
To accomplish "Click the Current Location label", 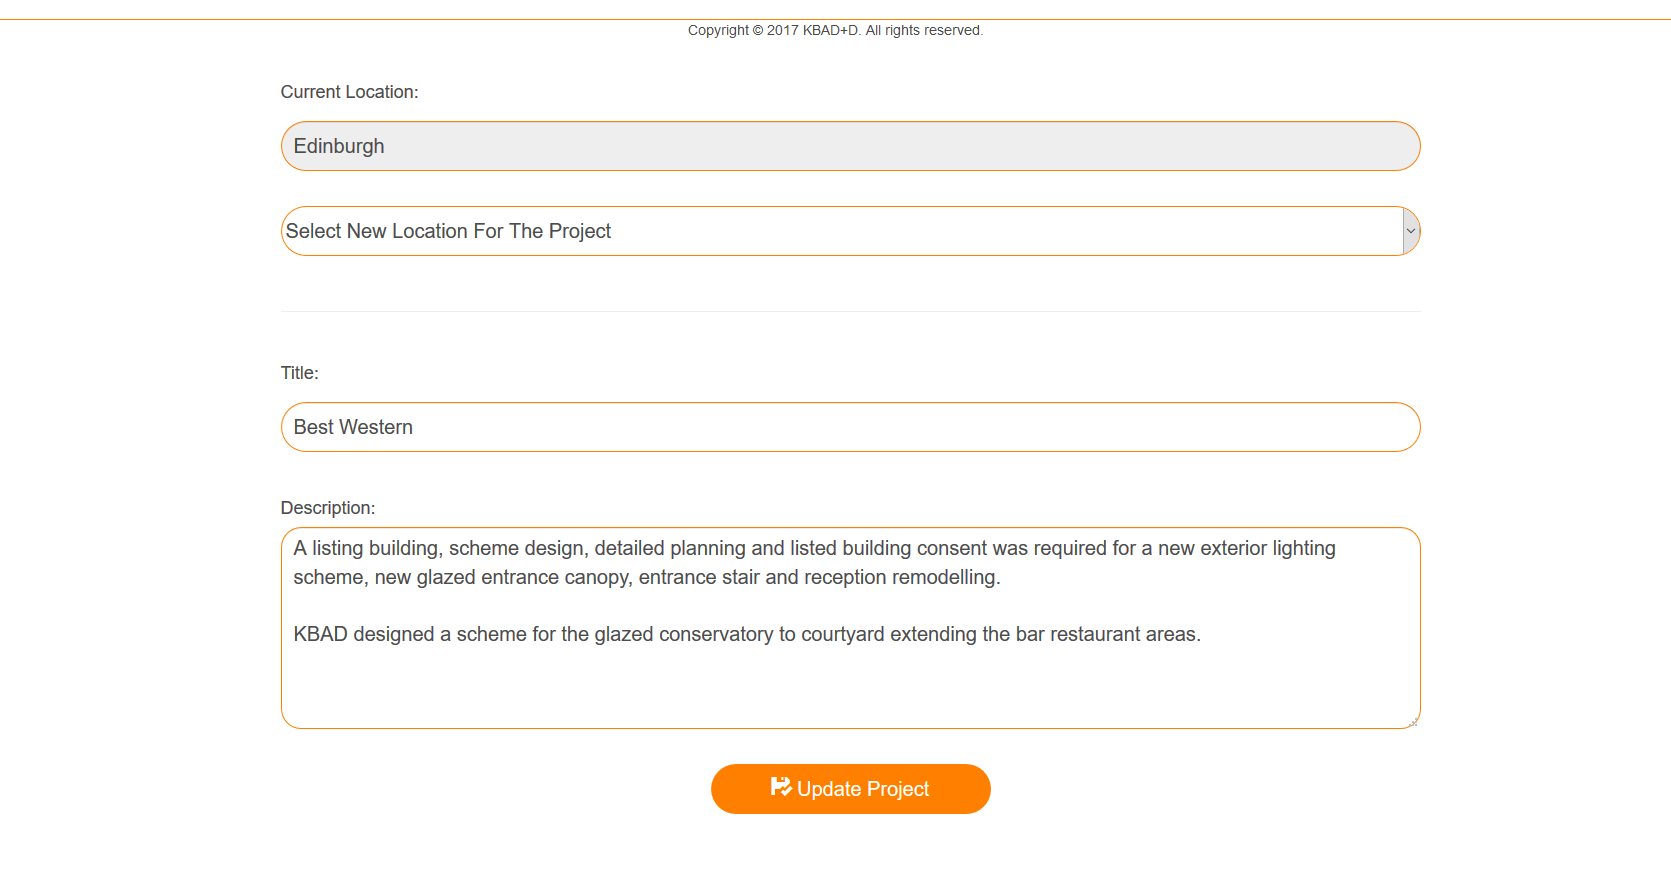I will pyautogui.click(x=349, y=92).
